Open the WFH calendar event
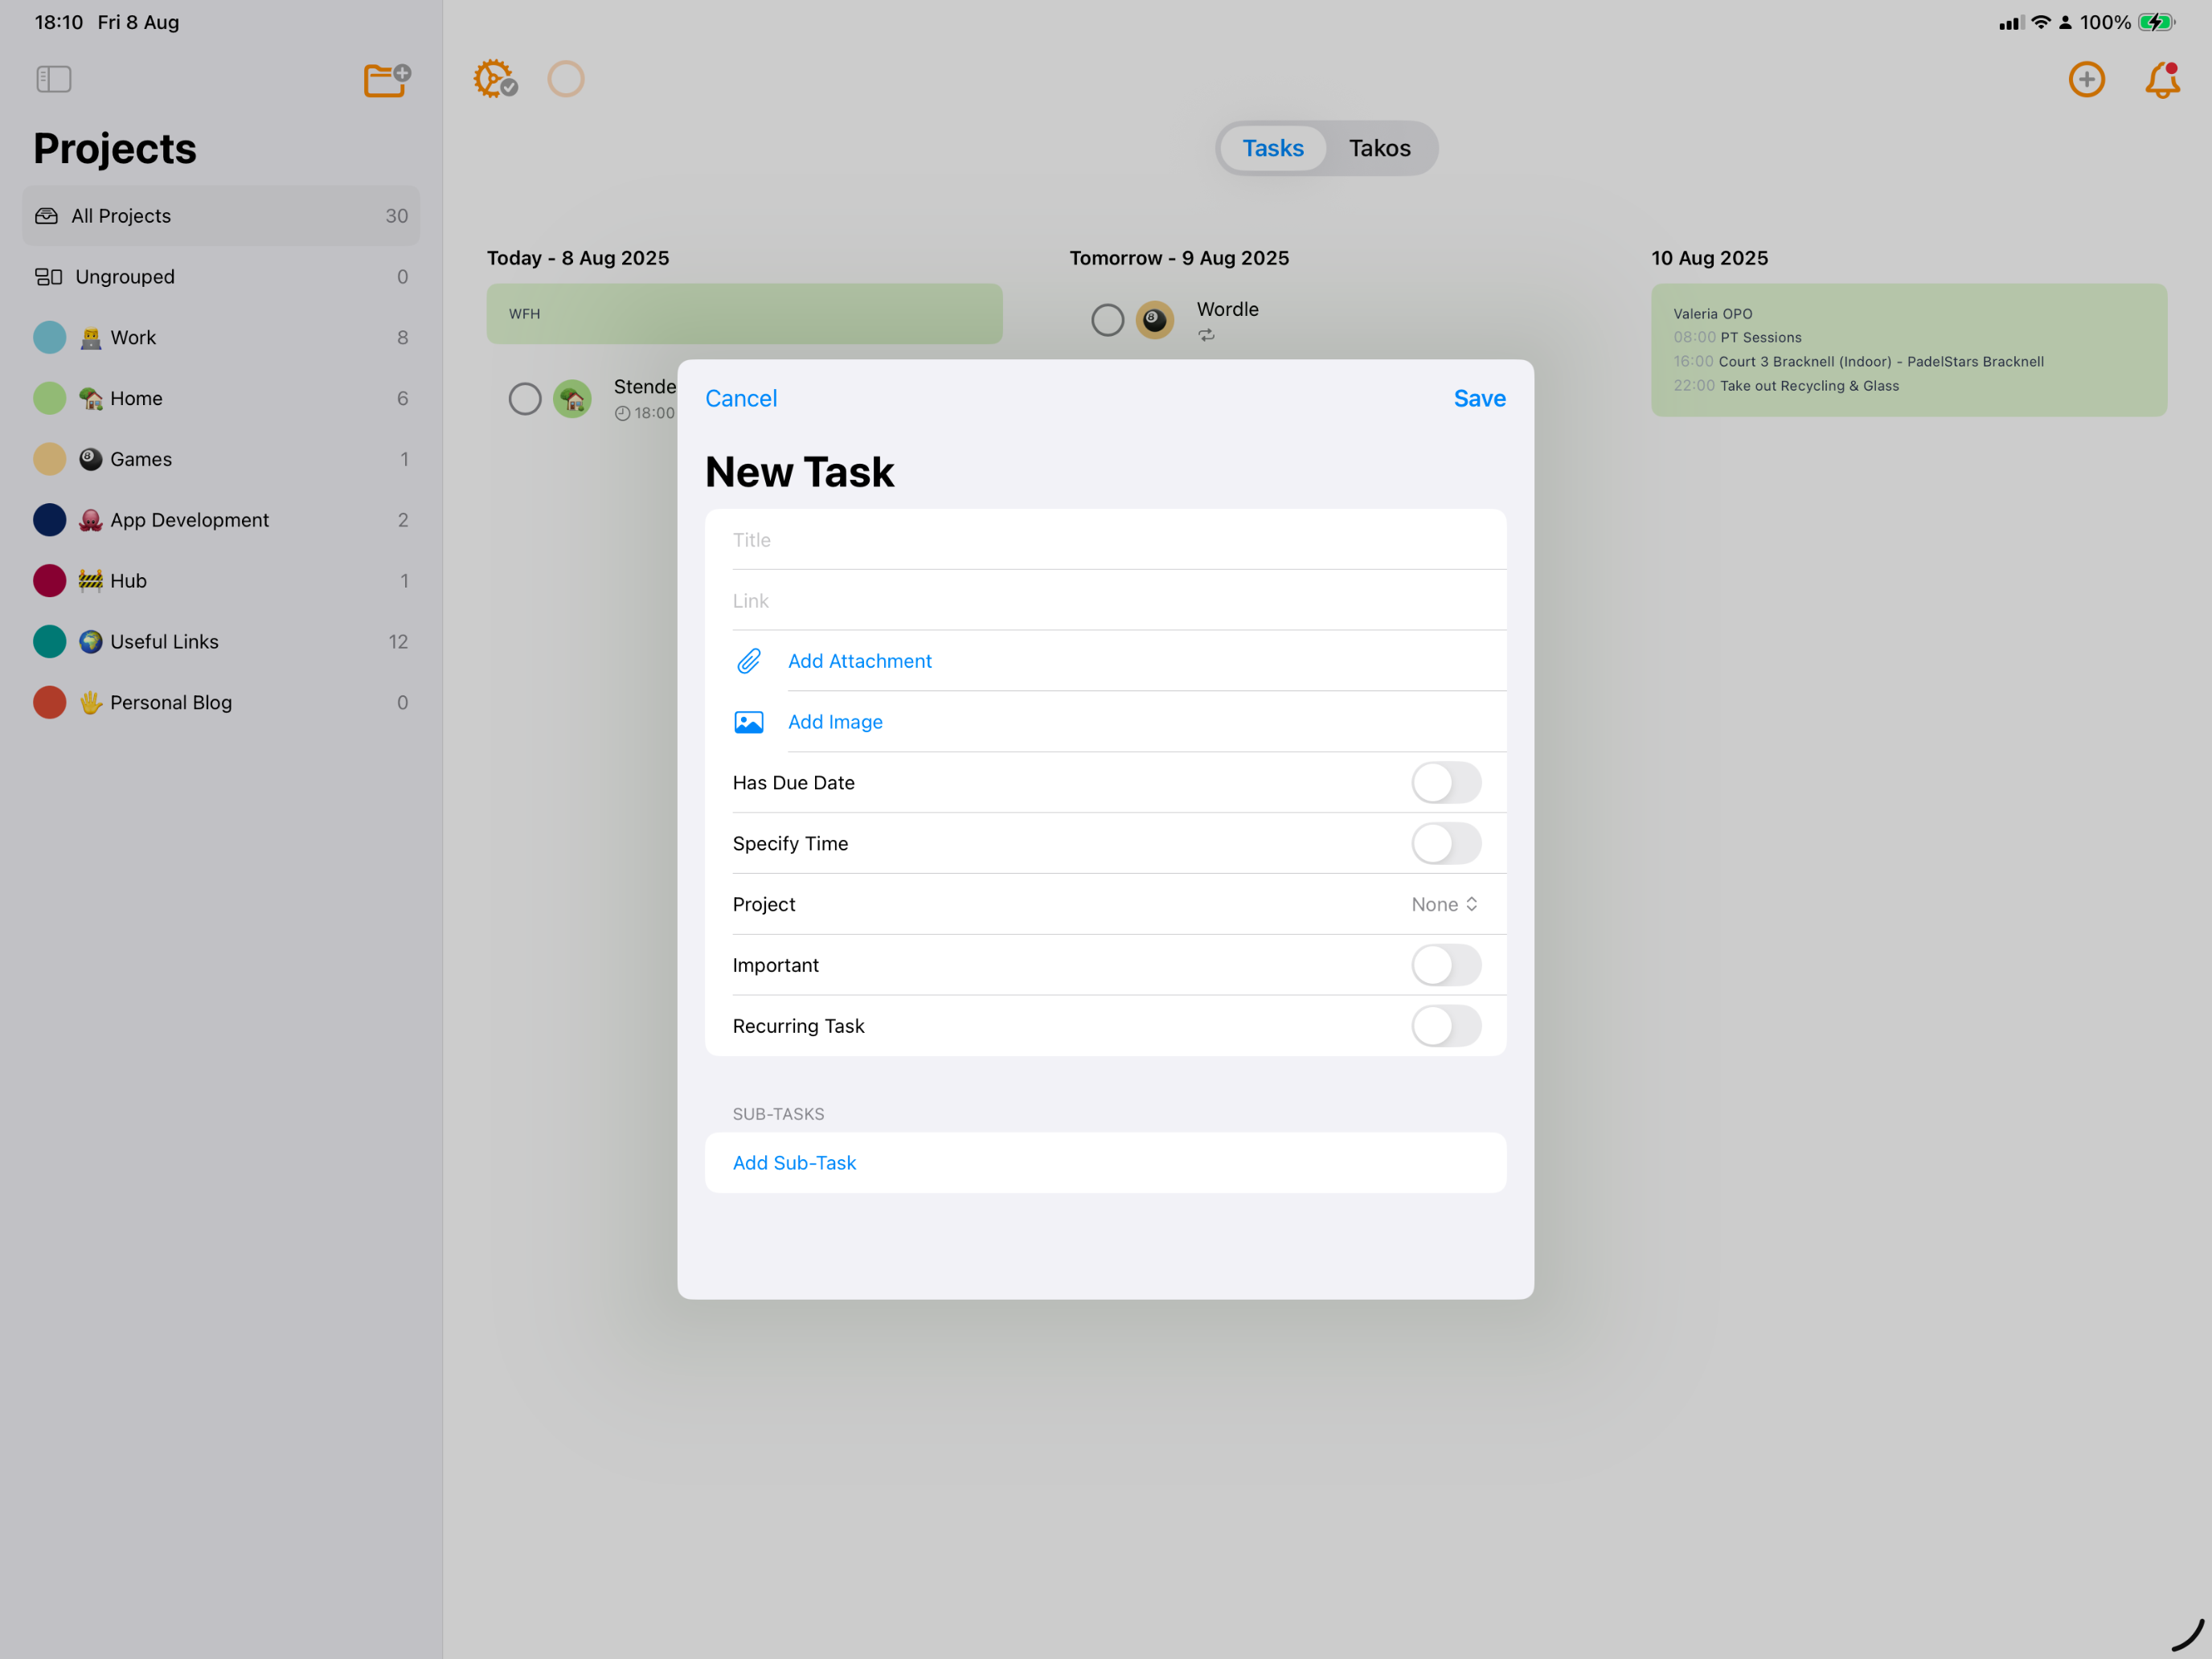The height and width of the screenshot is (1659, 2212). [745, 314]
